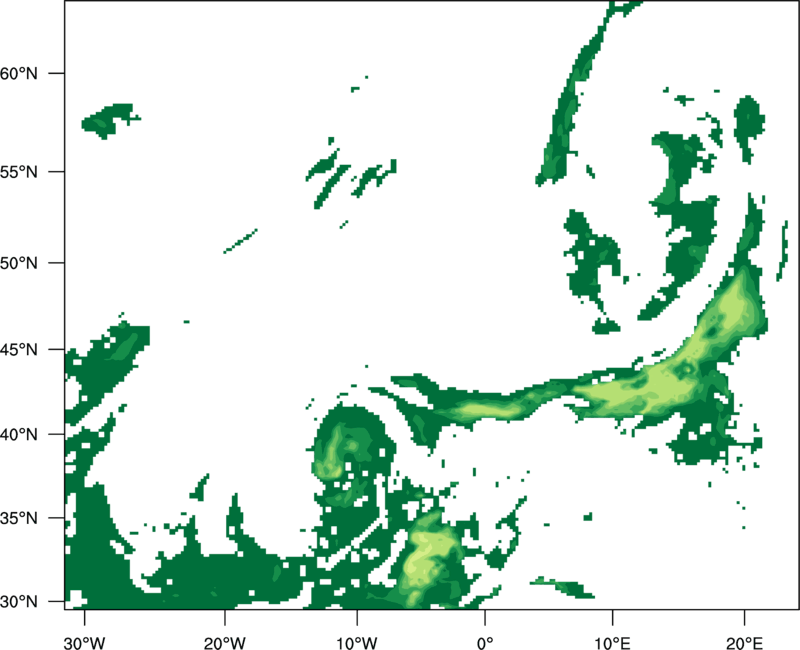Click the 50°N latitude label
The image size is (800, 650).
pos(19,263)
